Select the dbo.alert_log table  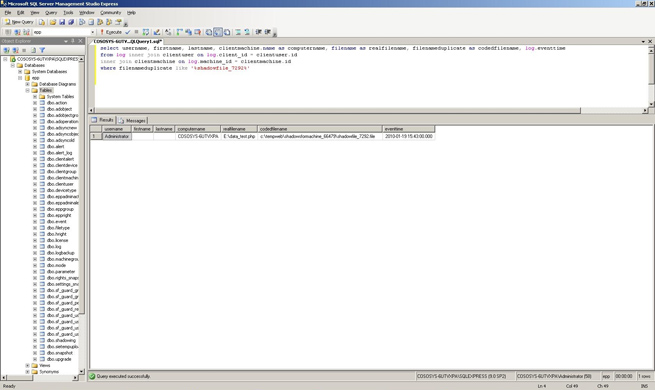click(59, 153)
